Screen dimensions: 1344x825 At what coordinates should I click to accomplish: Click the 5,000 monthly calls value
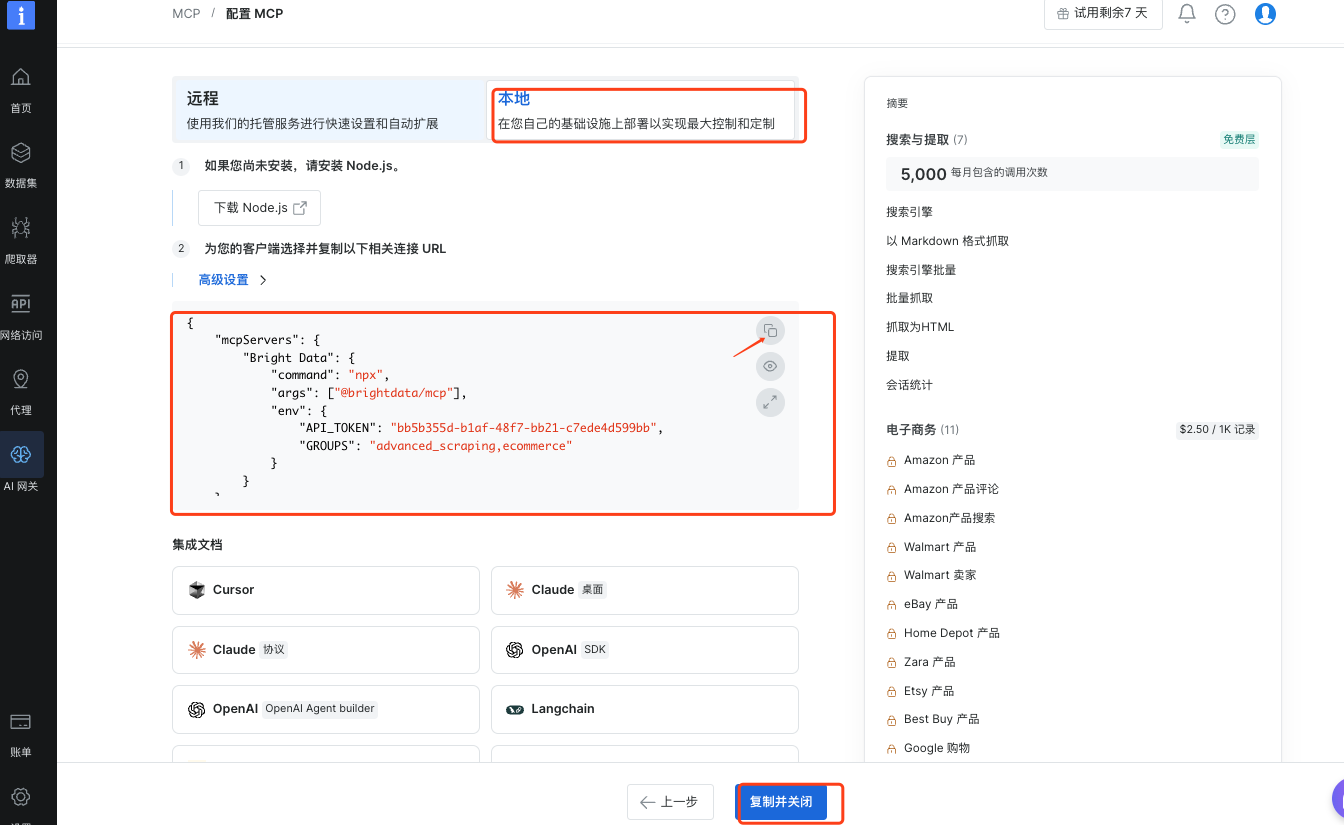click(923, 174)
